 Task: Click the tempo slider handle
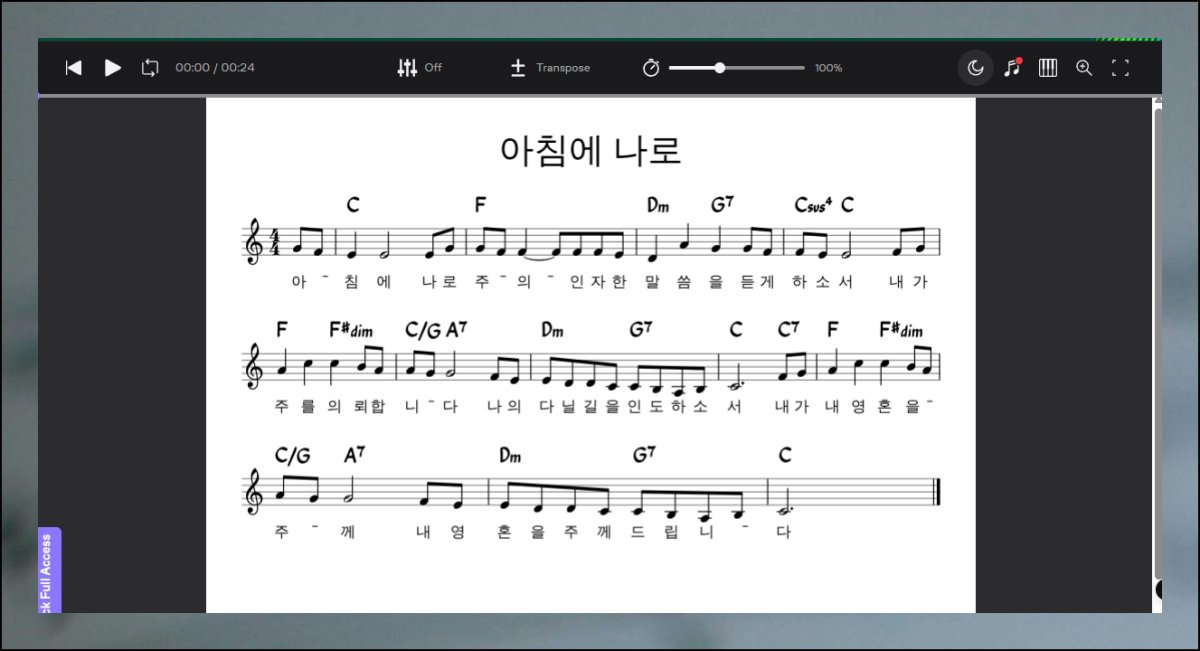pos(720,68)
